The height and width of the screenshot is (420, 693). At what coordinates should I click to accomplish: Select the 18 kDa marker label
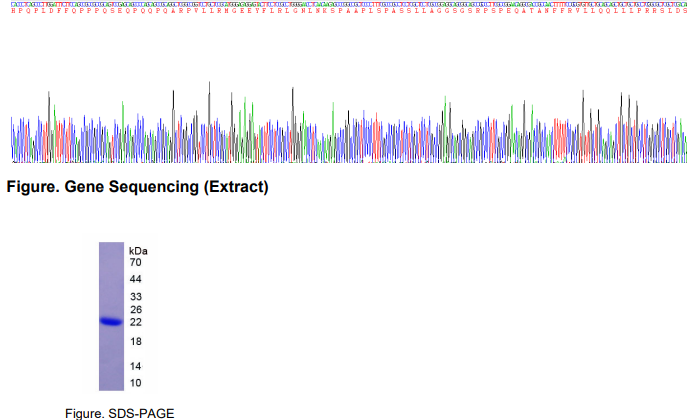[135, 341]
